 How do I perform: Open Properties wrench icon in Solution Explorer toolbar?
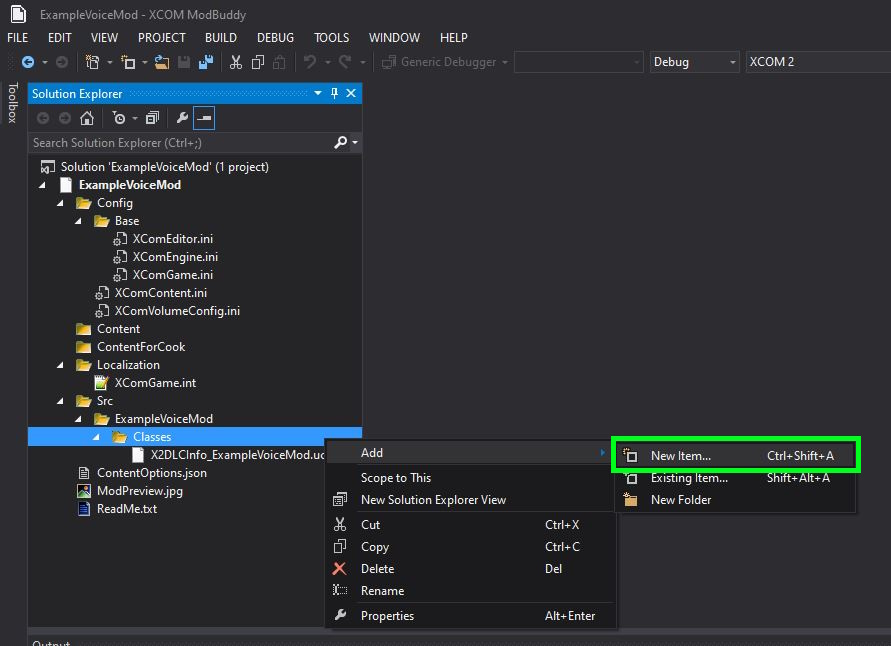(182, 118)
